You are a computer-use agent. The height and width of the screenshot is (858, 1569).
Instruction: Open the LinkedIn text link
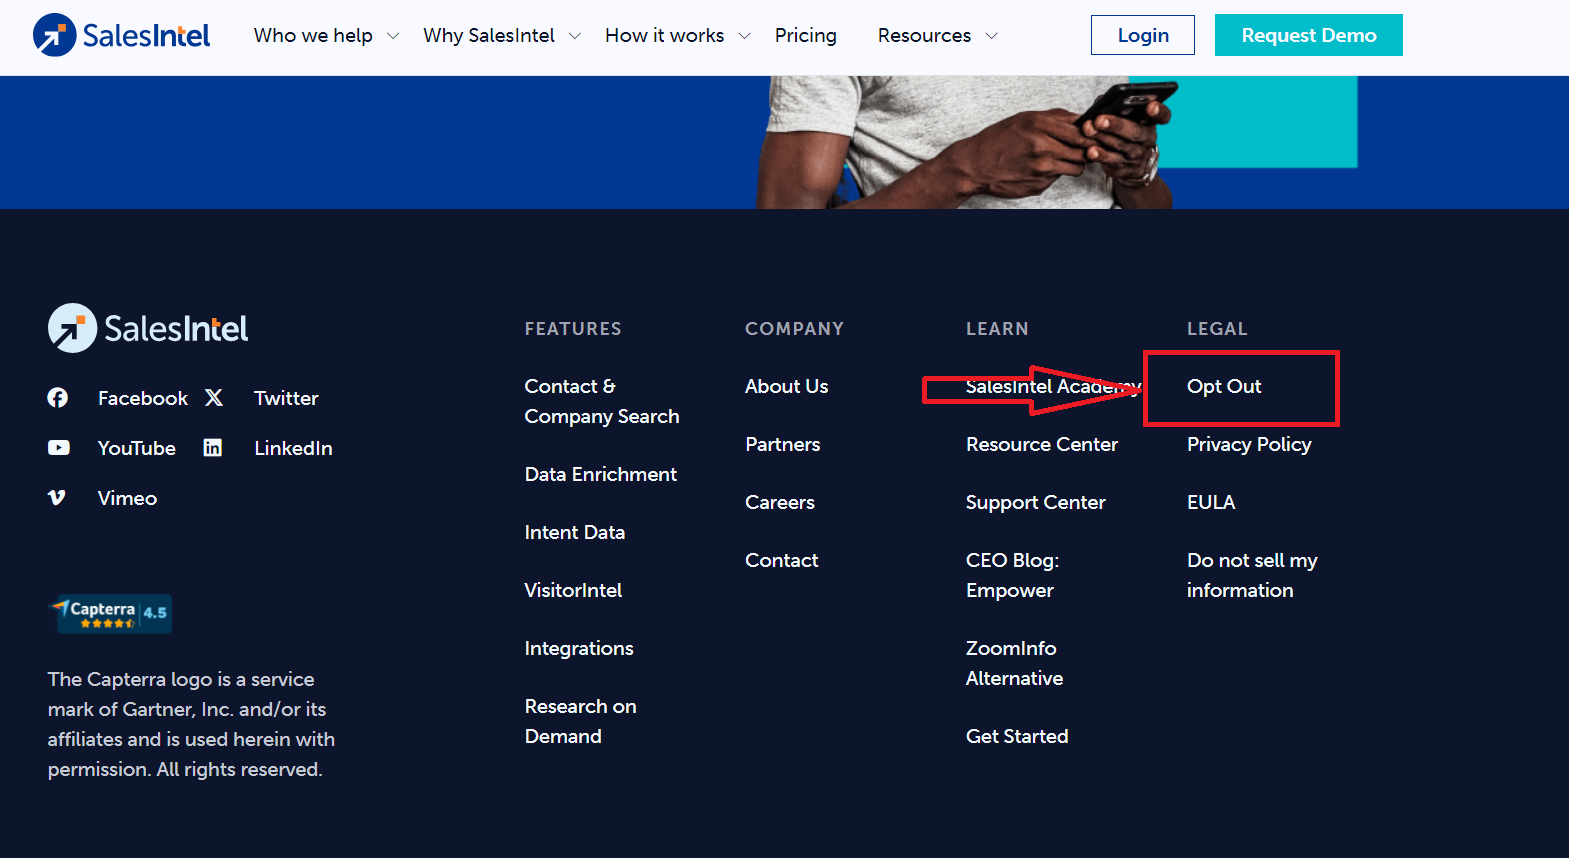[293, 448]
